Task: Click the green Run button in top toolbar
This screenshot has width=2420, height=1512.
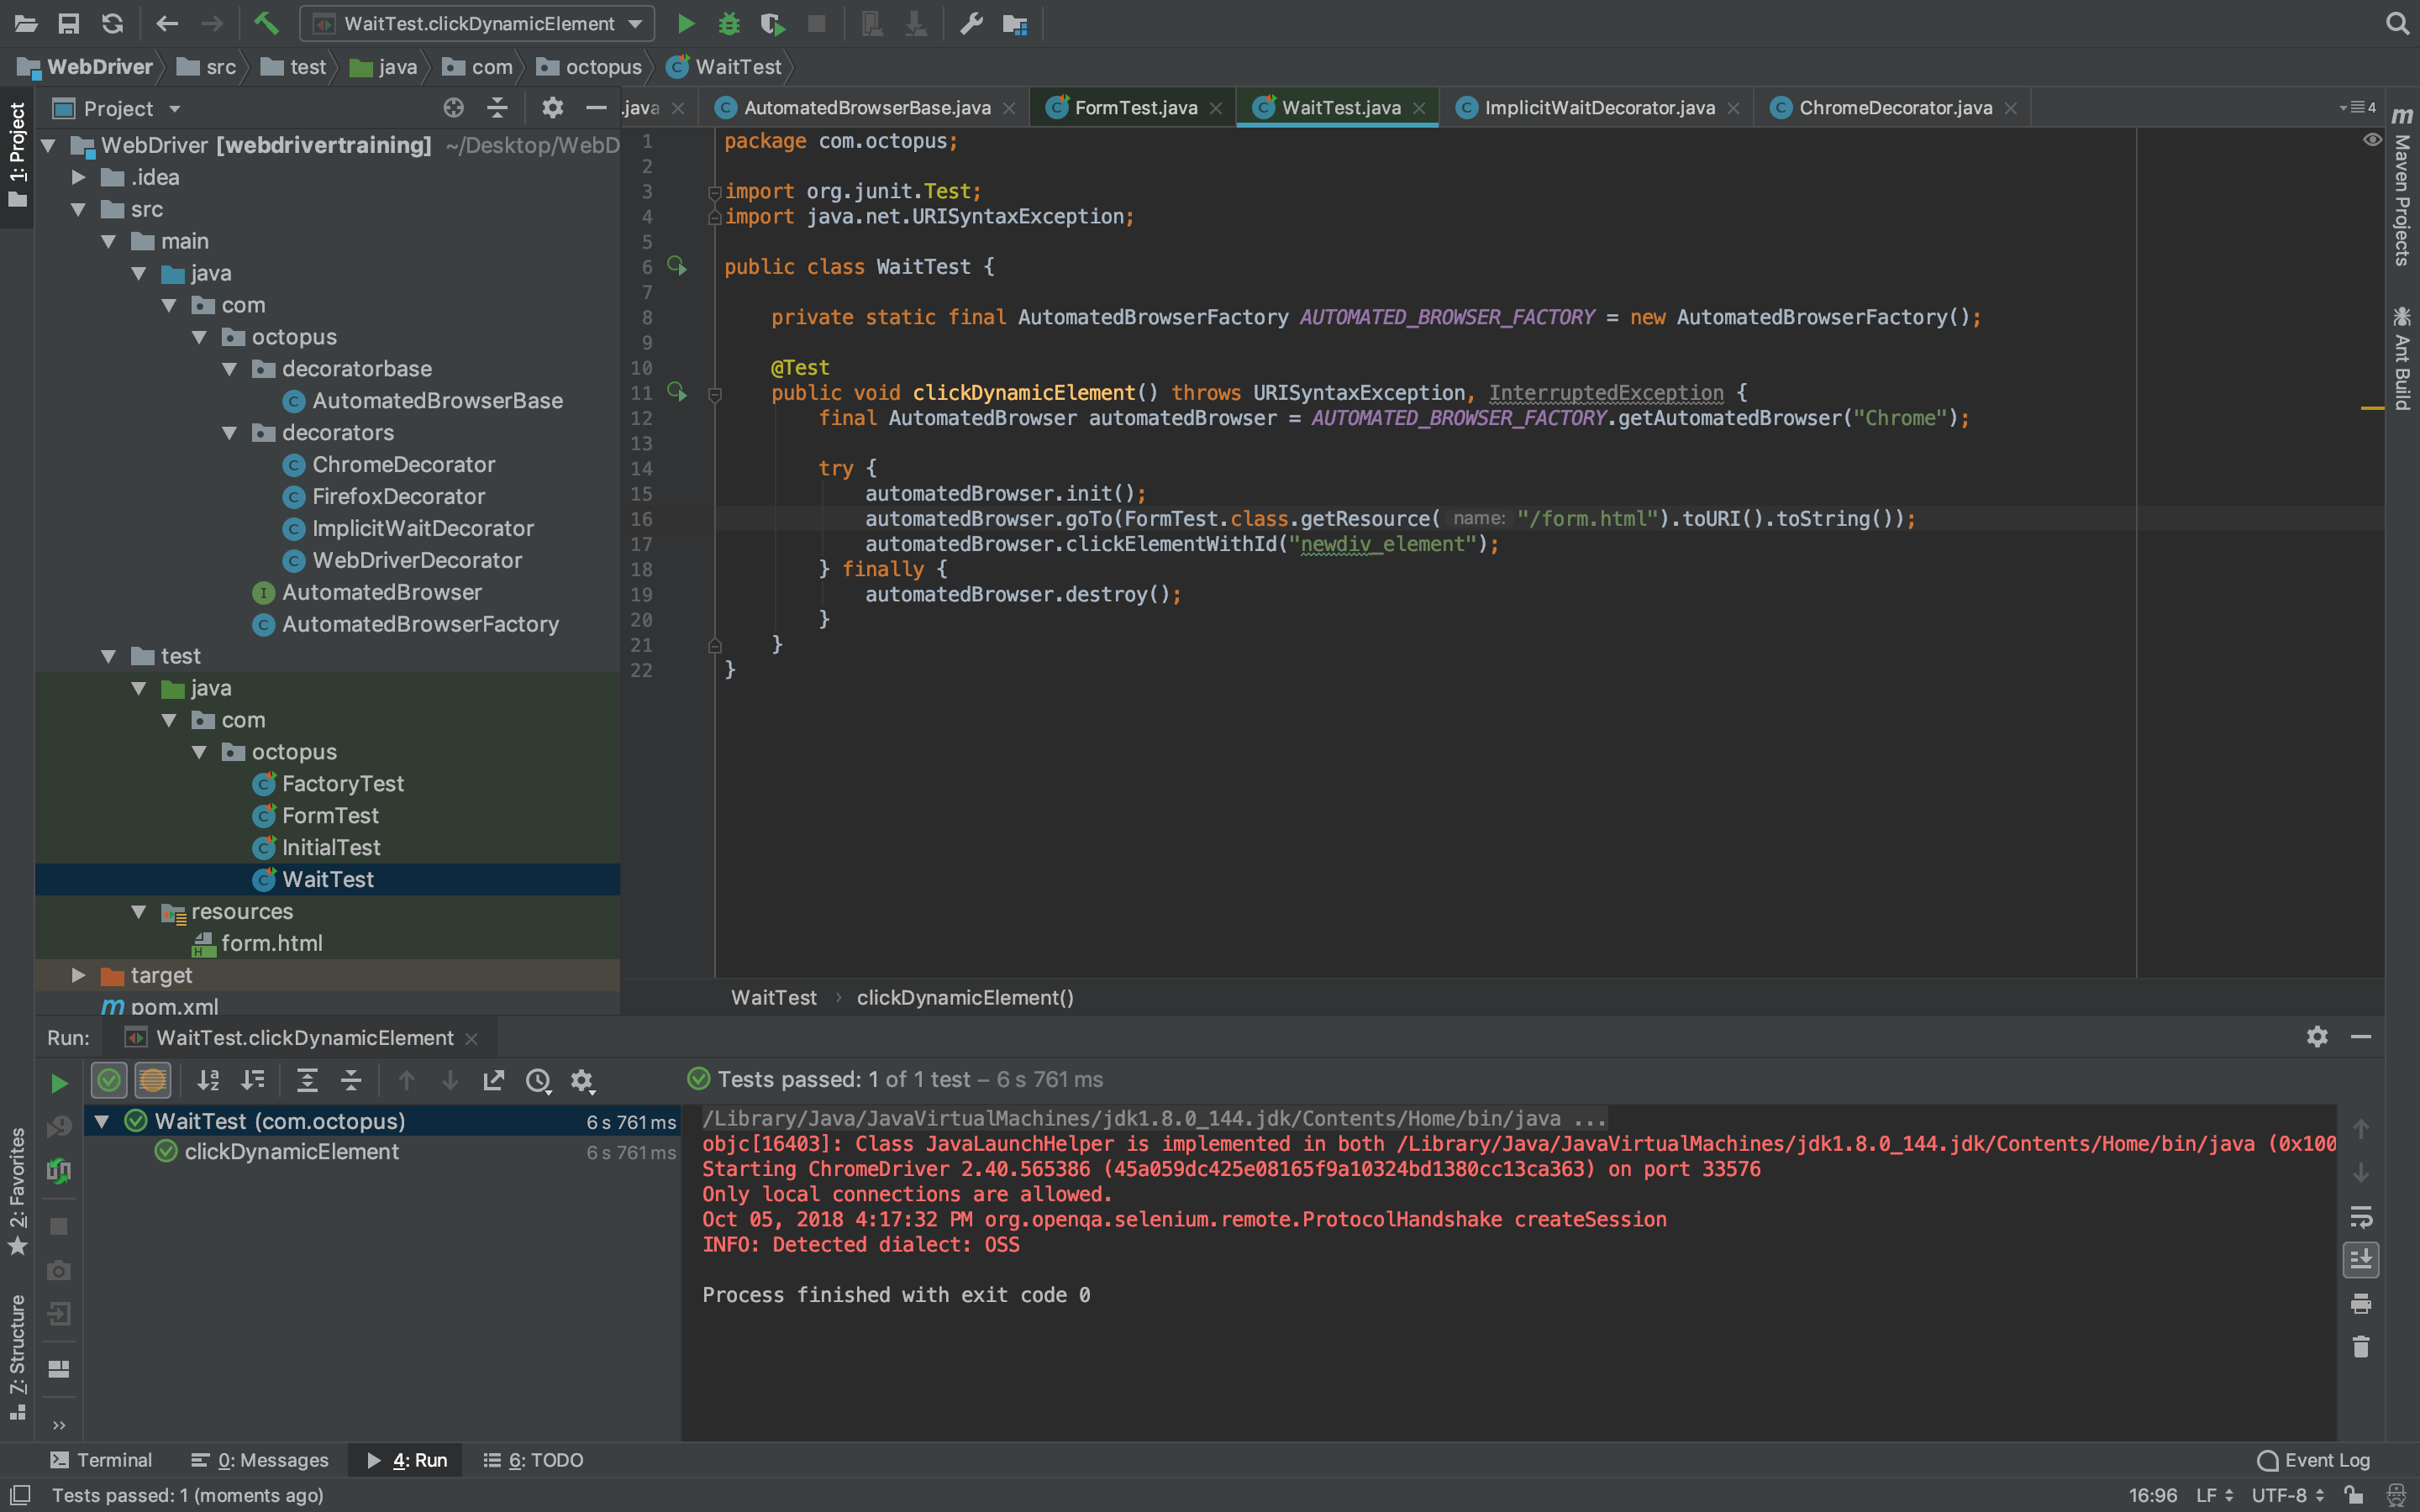Action: [x=686, y=23]
